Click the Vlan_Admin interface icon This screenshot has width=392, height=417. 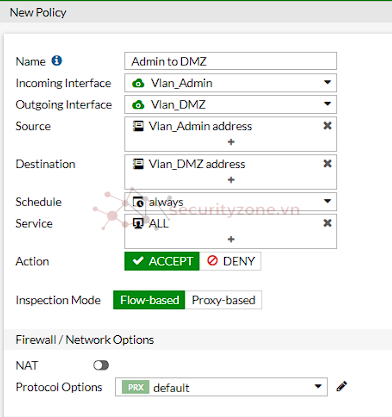(x=138, y=83)
